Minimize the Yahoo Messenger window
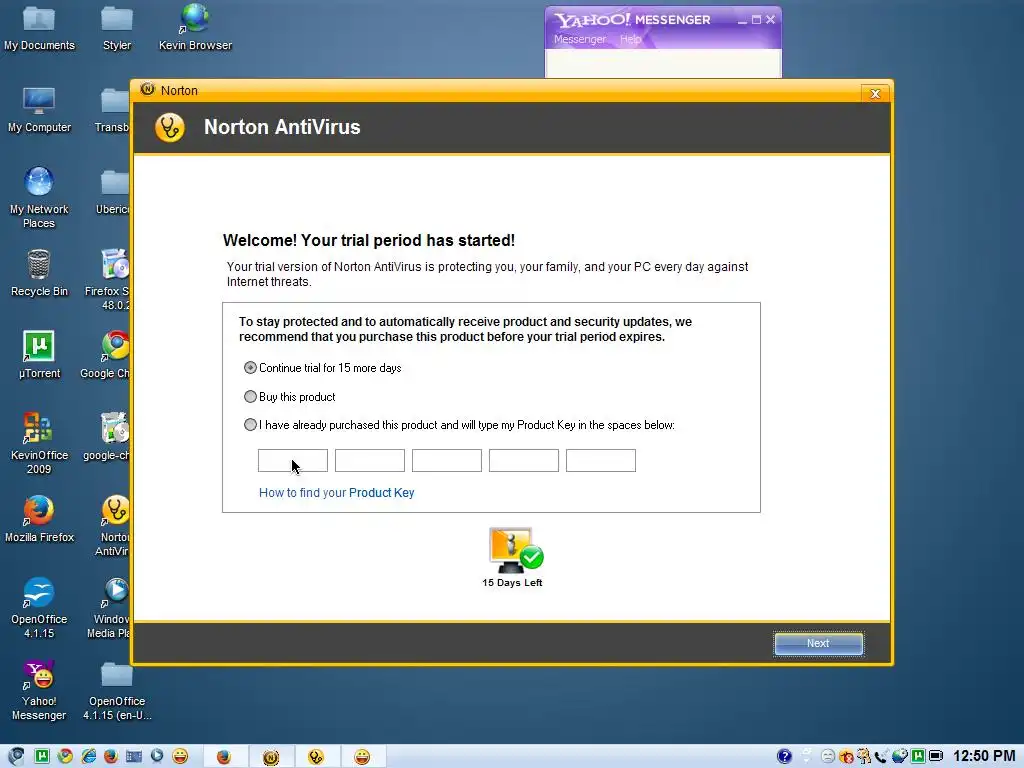Viewport: 1024px width, 768px height. 742,20
